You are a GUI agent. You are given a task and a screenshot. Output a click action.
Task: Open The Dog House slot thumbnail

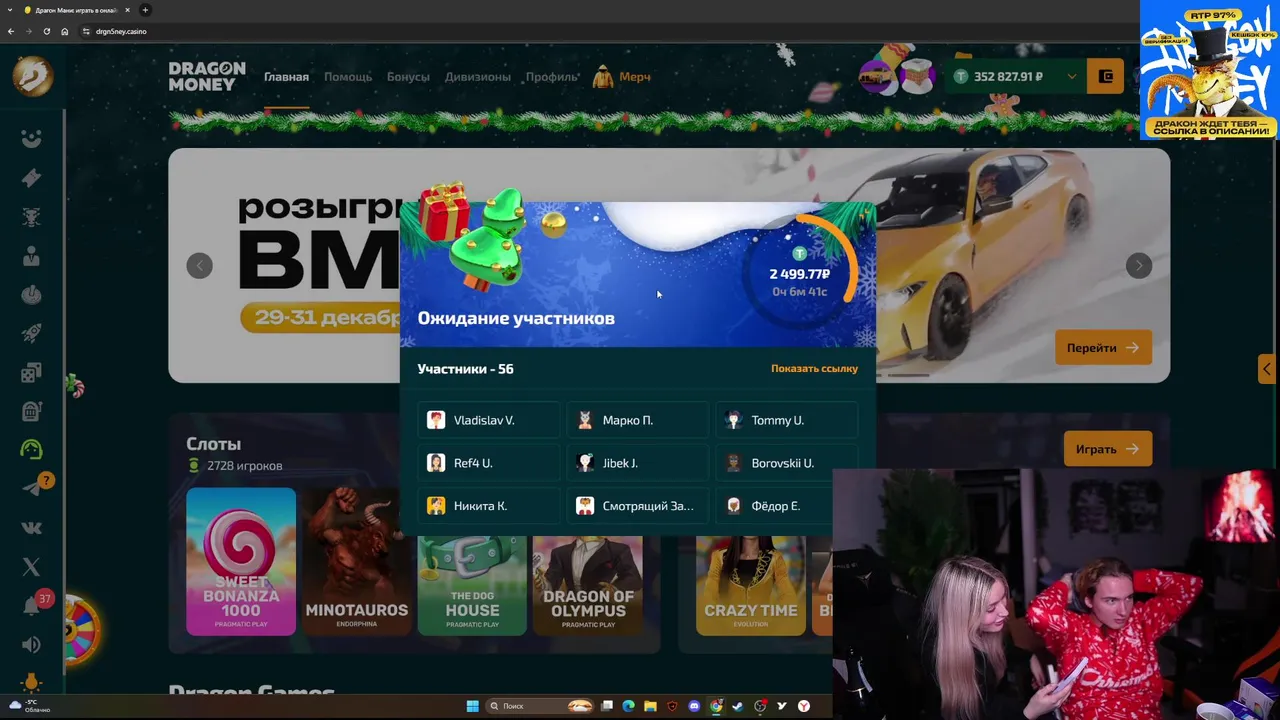tap(472, 585)
